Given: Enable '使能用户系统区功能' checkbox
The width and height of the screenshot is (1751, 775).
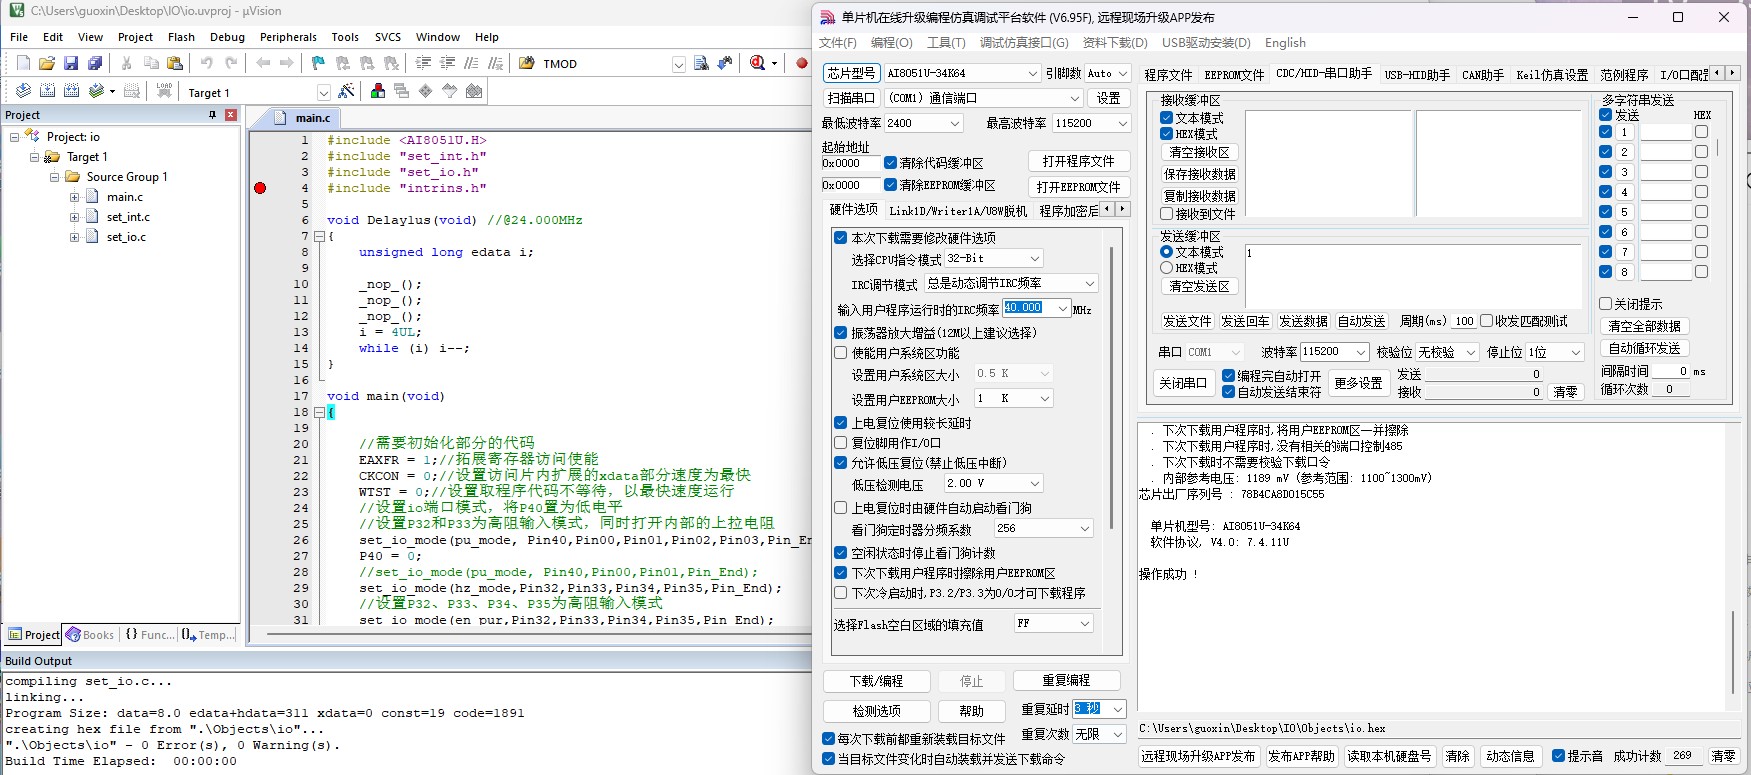Looking at the screenshot, I should (x=841, y=353).
